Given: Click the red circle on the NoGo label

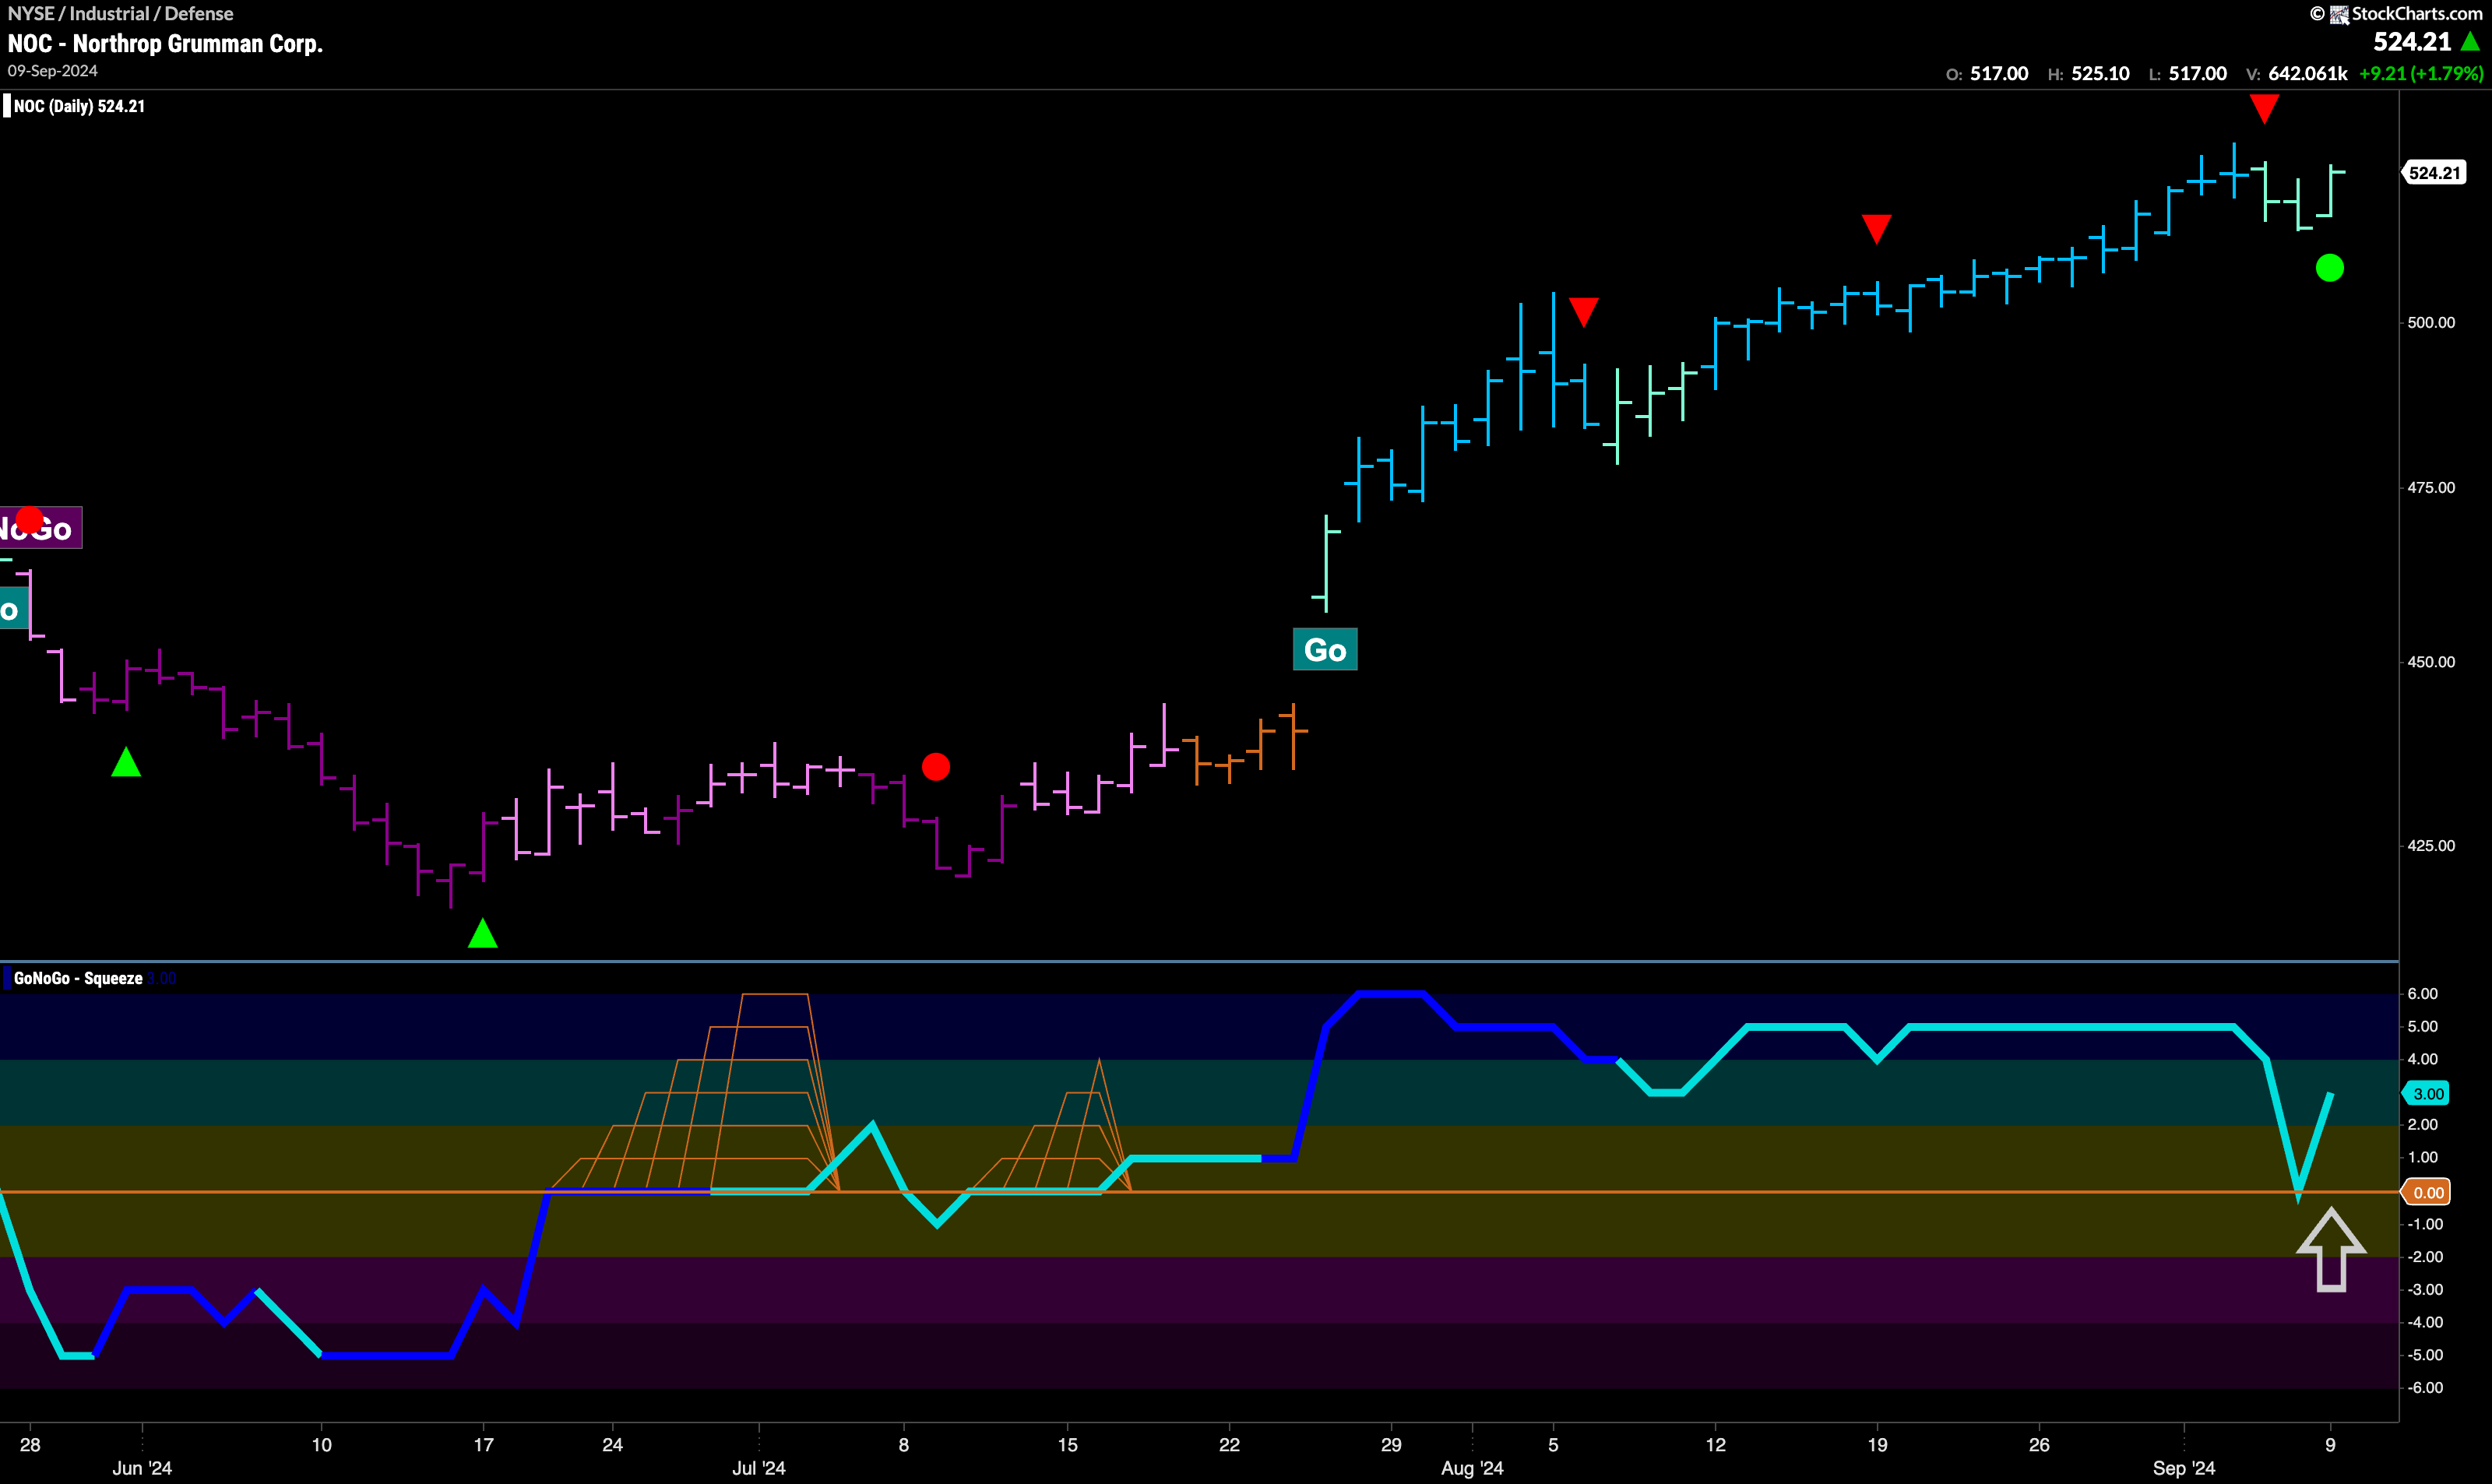Looking at the screenshot, I should click(x=30, y=519).
